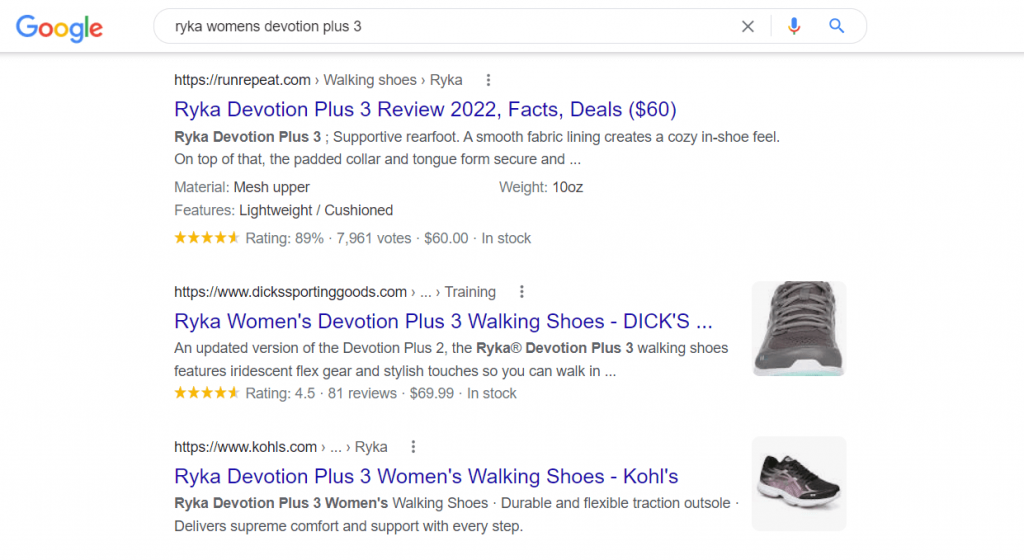Click the text 'Rating: 89%'
Screen dimensions: 1024x560
tap(284, 238)
